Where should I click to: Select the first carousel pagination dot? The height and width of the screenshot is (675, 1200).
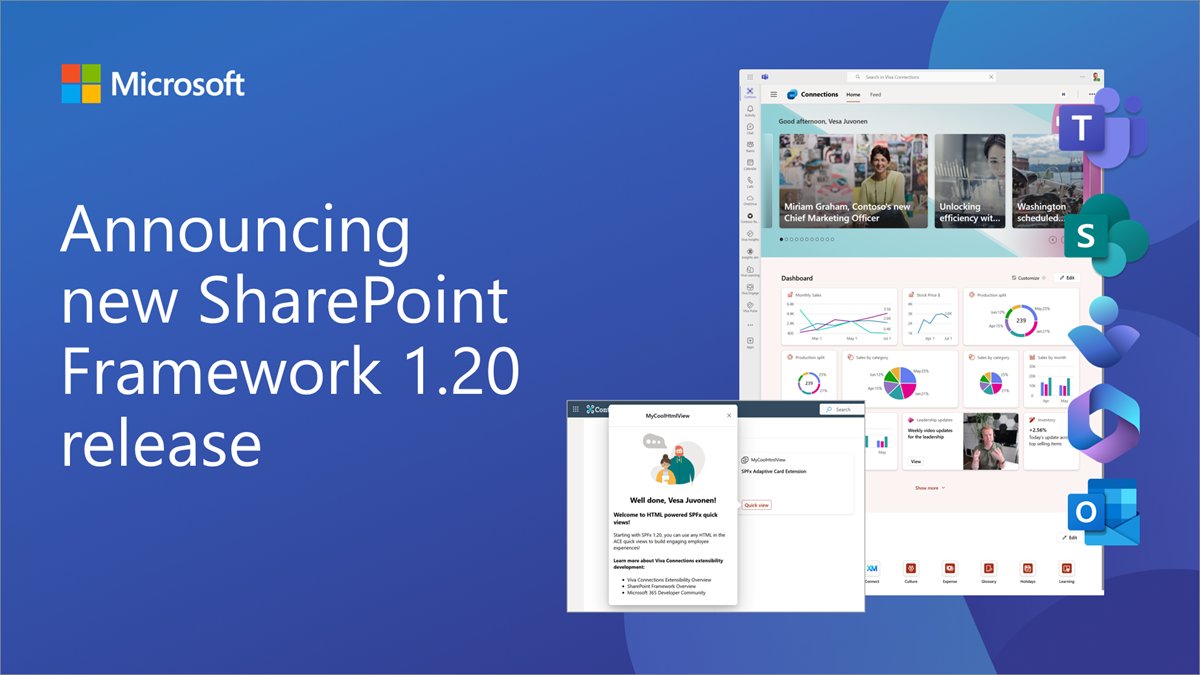(x=783, y=240)
